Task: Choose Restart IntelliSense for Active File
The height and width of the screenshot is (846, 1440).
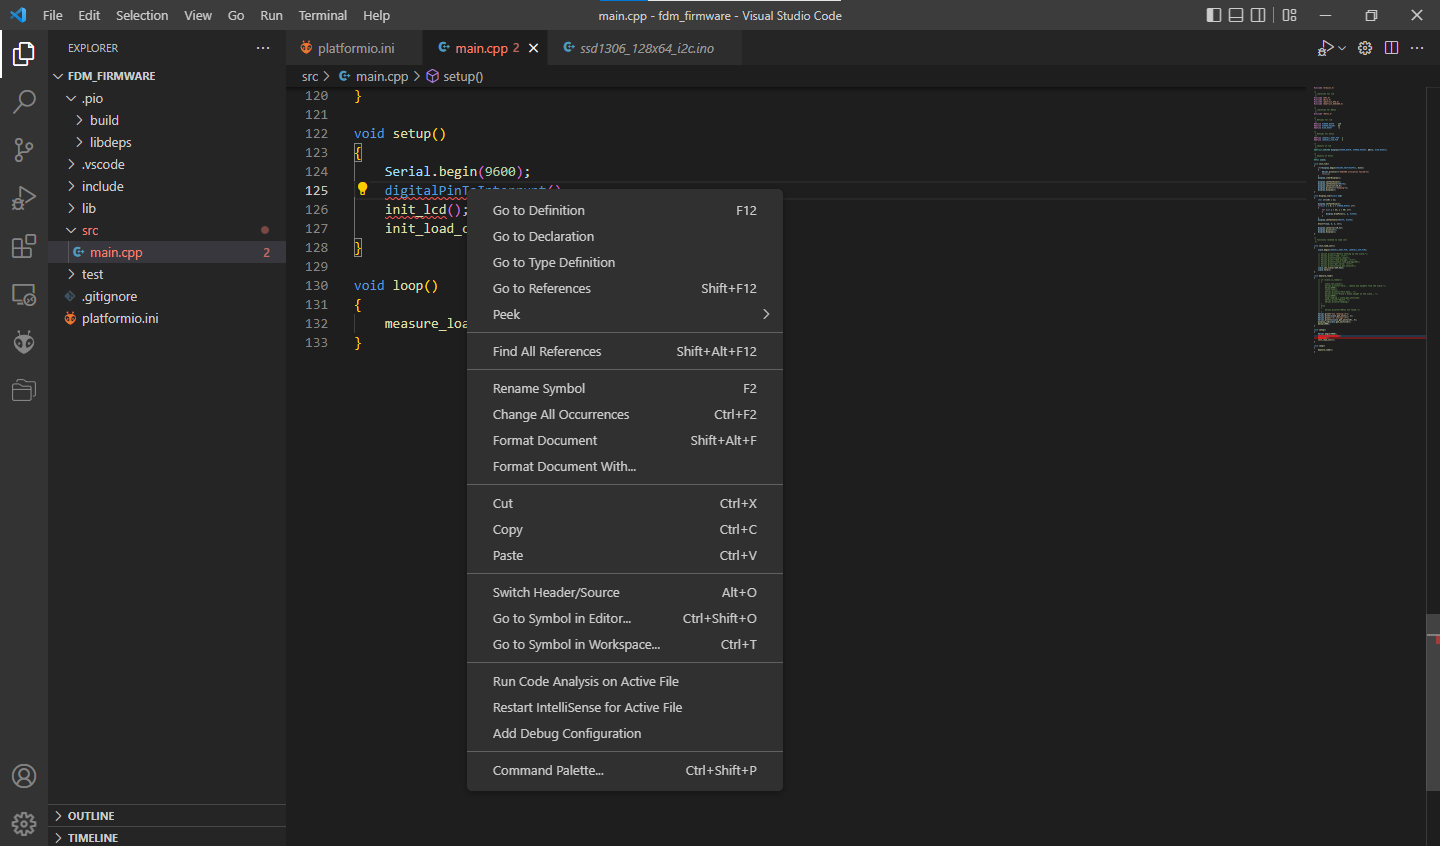Action: 625,707
